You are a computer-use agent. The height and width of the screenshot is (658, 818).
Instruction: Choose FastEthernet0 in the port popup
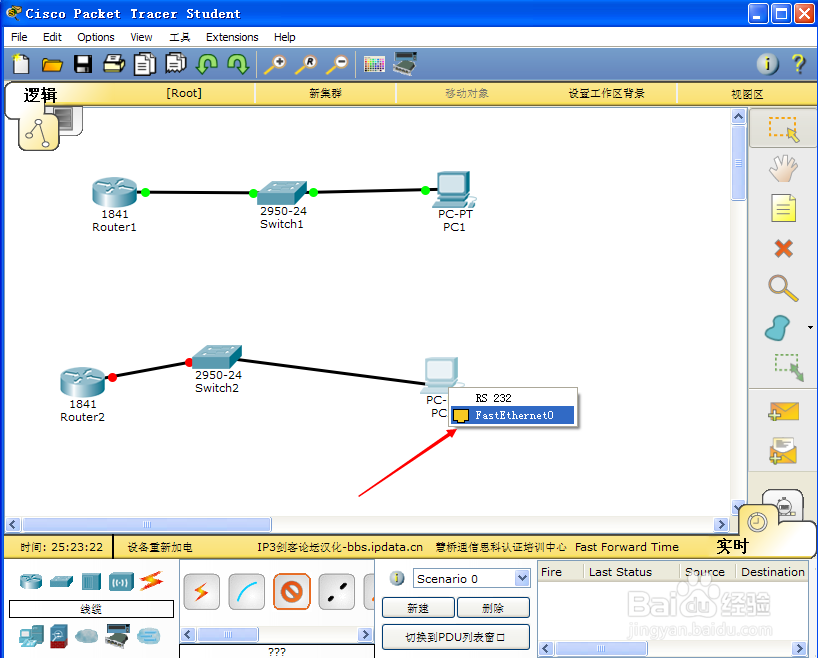tap(512, 415)
